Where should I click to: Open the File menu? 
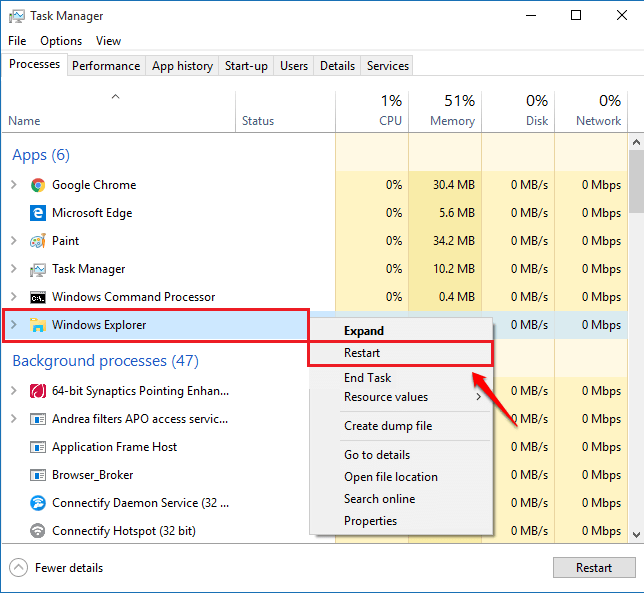17,41
